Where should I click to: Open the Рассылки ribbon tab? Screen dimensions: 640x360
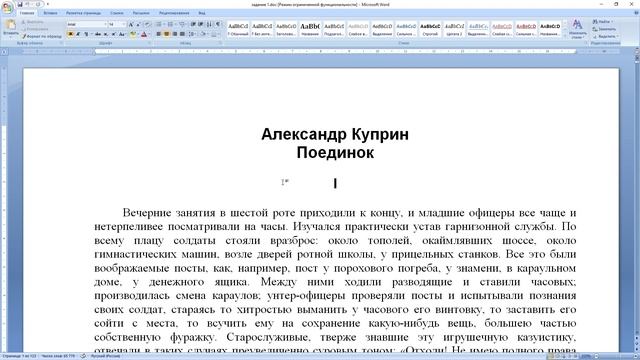[141, 13]
